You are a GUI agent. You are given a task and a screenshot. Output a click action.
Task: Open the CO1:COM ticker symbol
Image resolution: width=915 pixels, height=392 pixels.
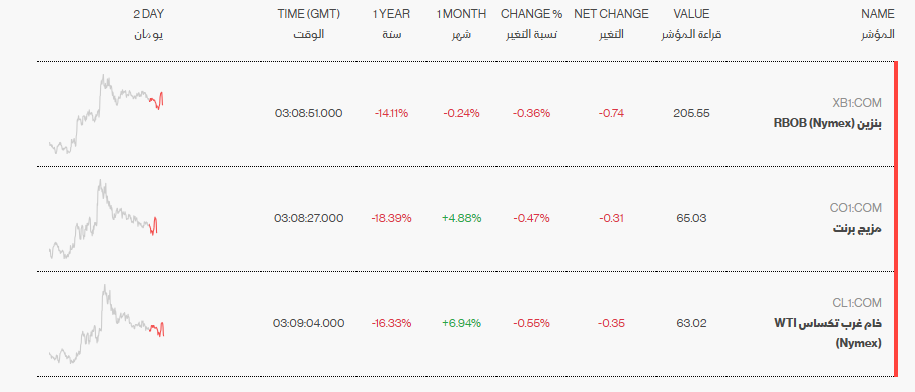click(856, 208)
